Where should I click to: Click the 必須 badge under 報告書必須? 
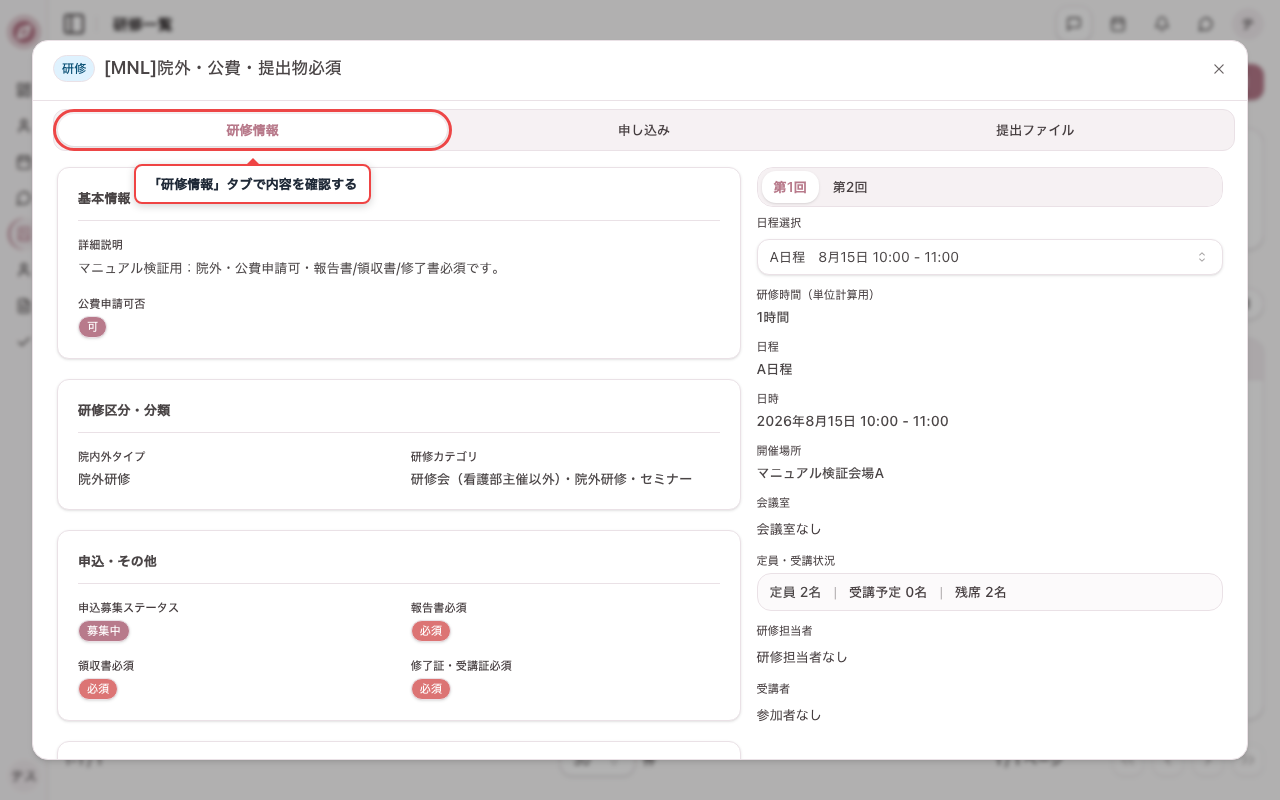click(x=431, y=631)
